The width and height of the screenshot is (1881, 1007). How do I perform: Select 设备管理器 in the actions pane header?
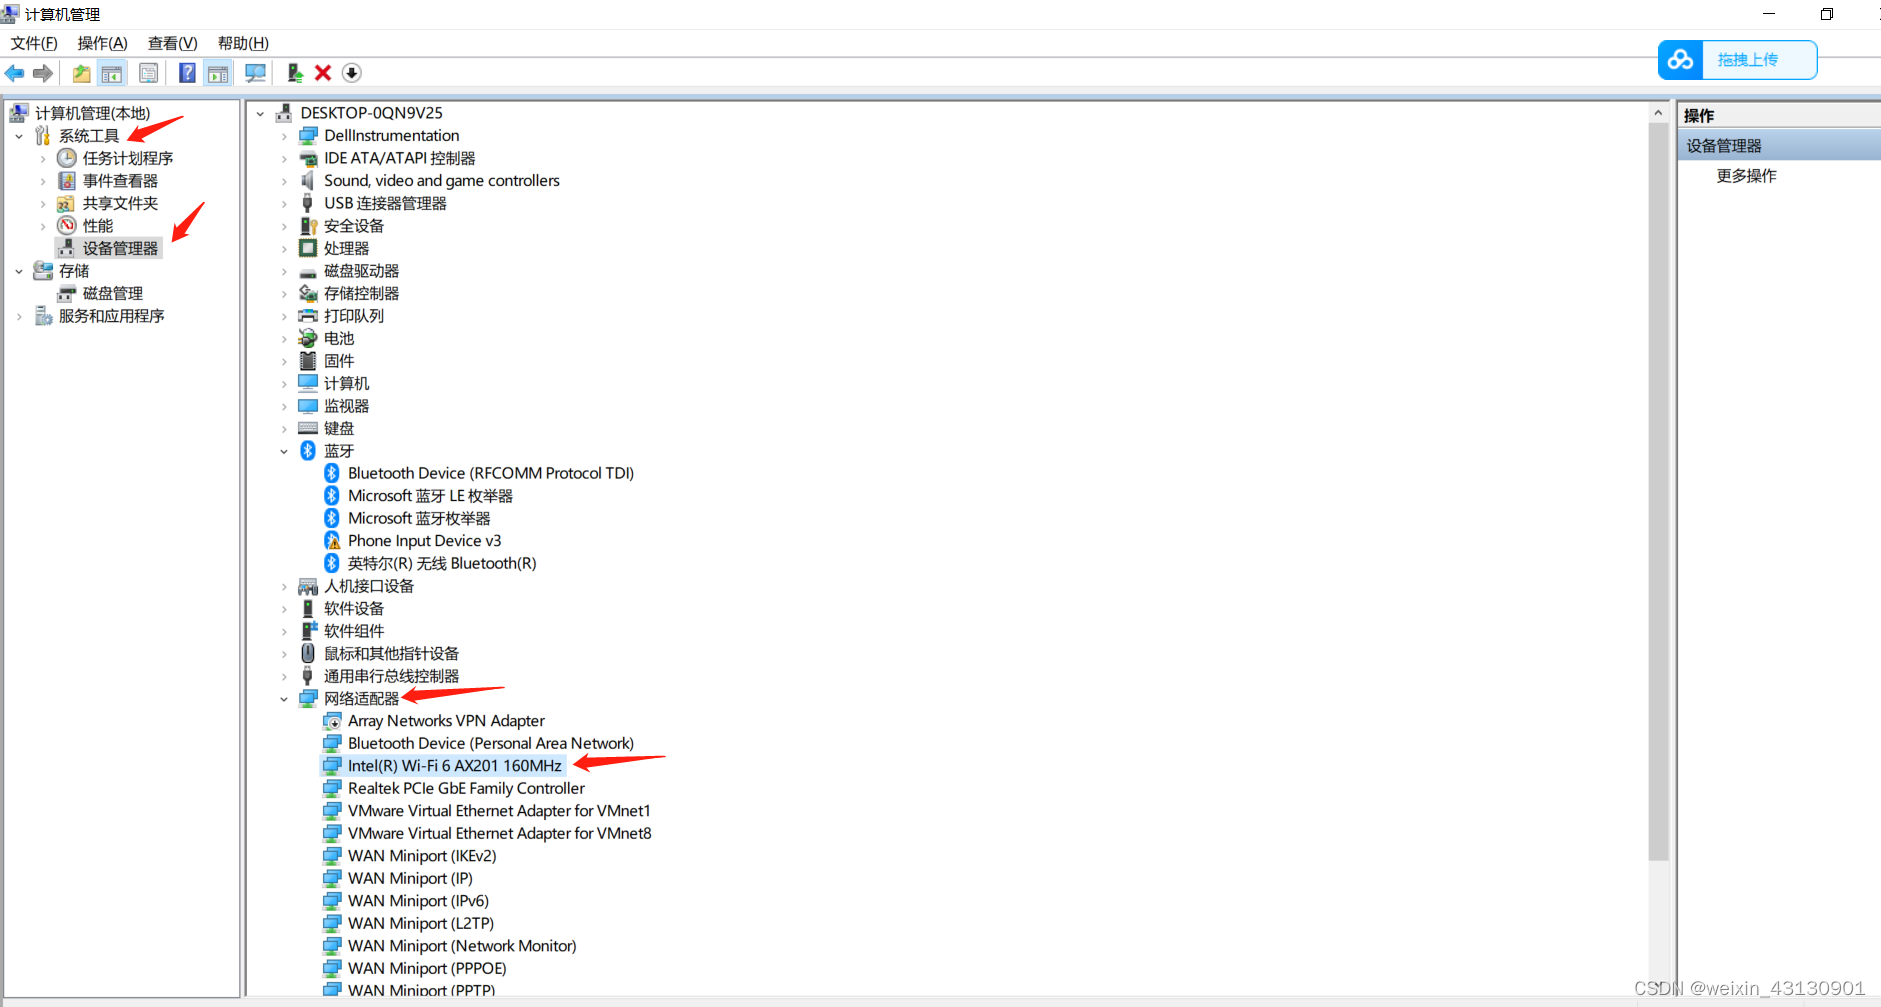[x=1779, y=146]
